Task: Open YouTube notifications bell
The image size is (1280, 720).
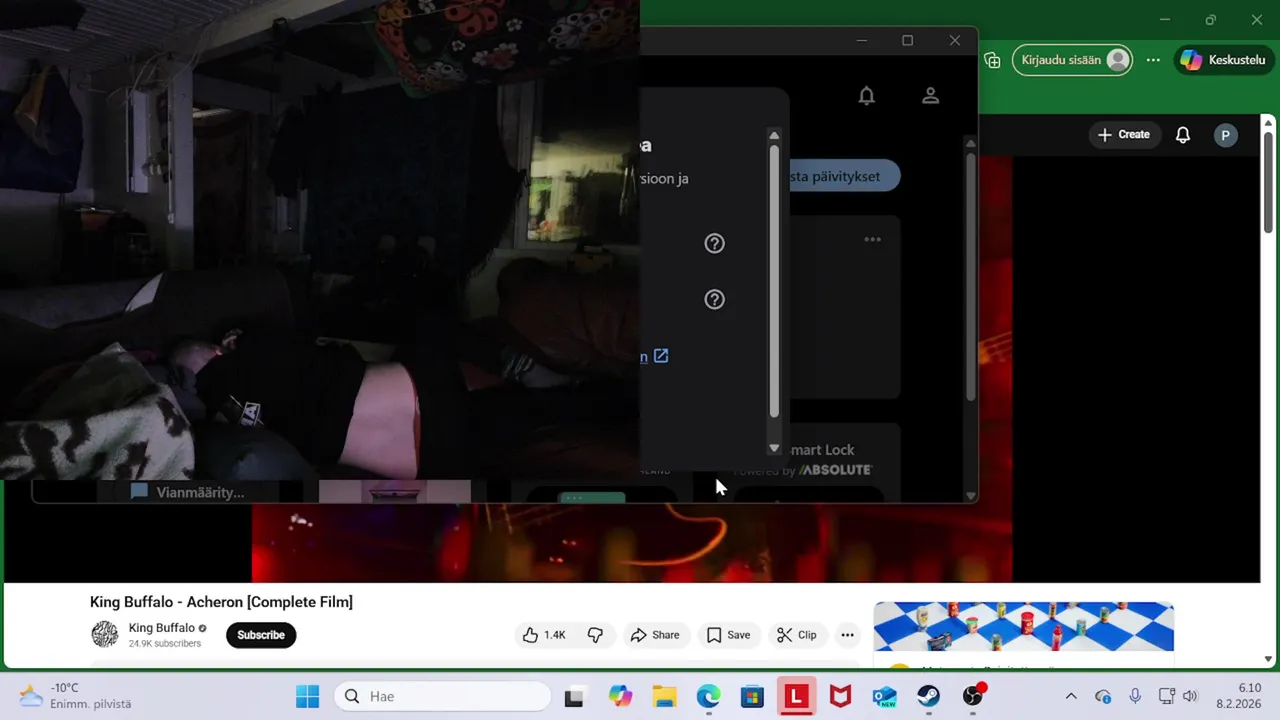Action: 1183,135
